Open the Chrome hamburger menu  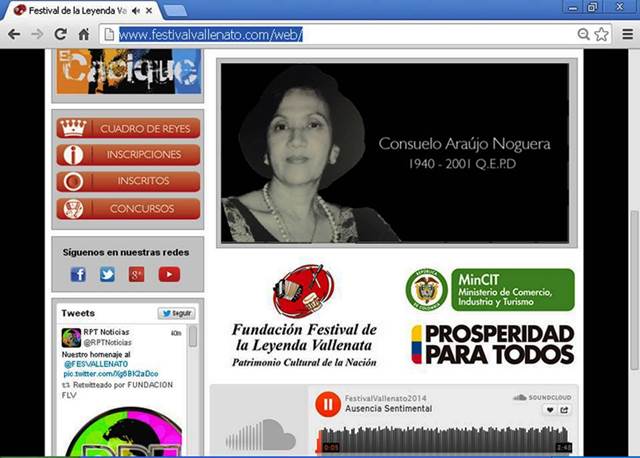click(626, 34)
